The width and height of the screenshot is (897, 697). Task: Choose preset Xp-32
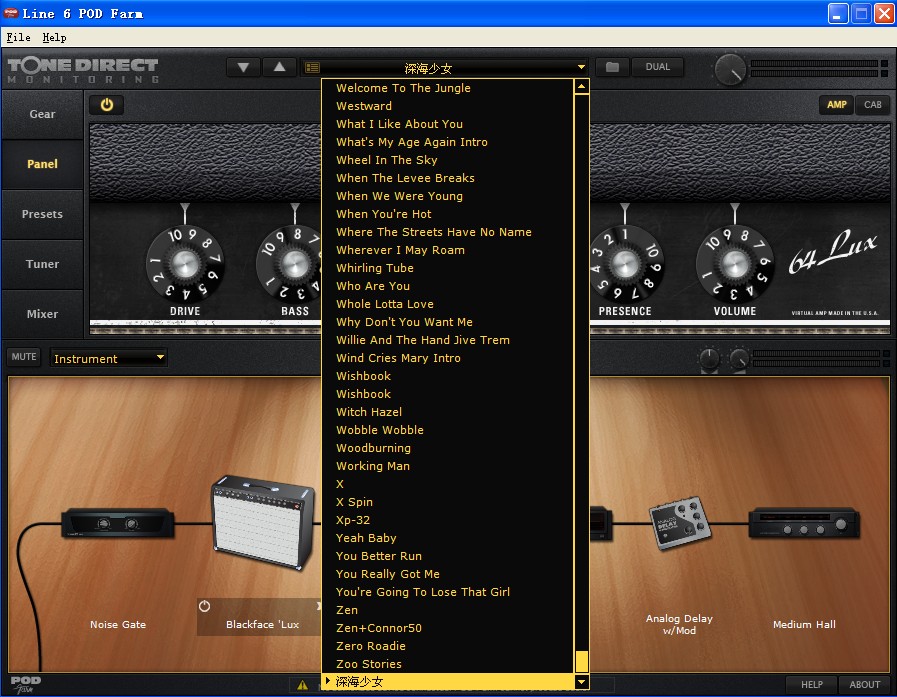[447, 520]
